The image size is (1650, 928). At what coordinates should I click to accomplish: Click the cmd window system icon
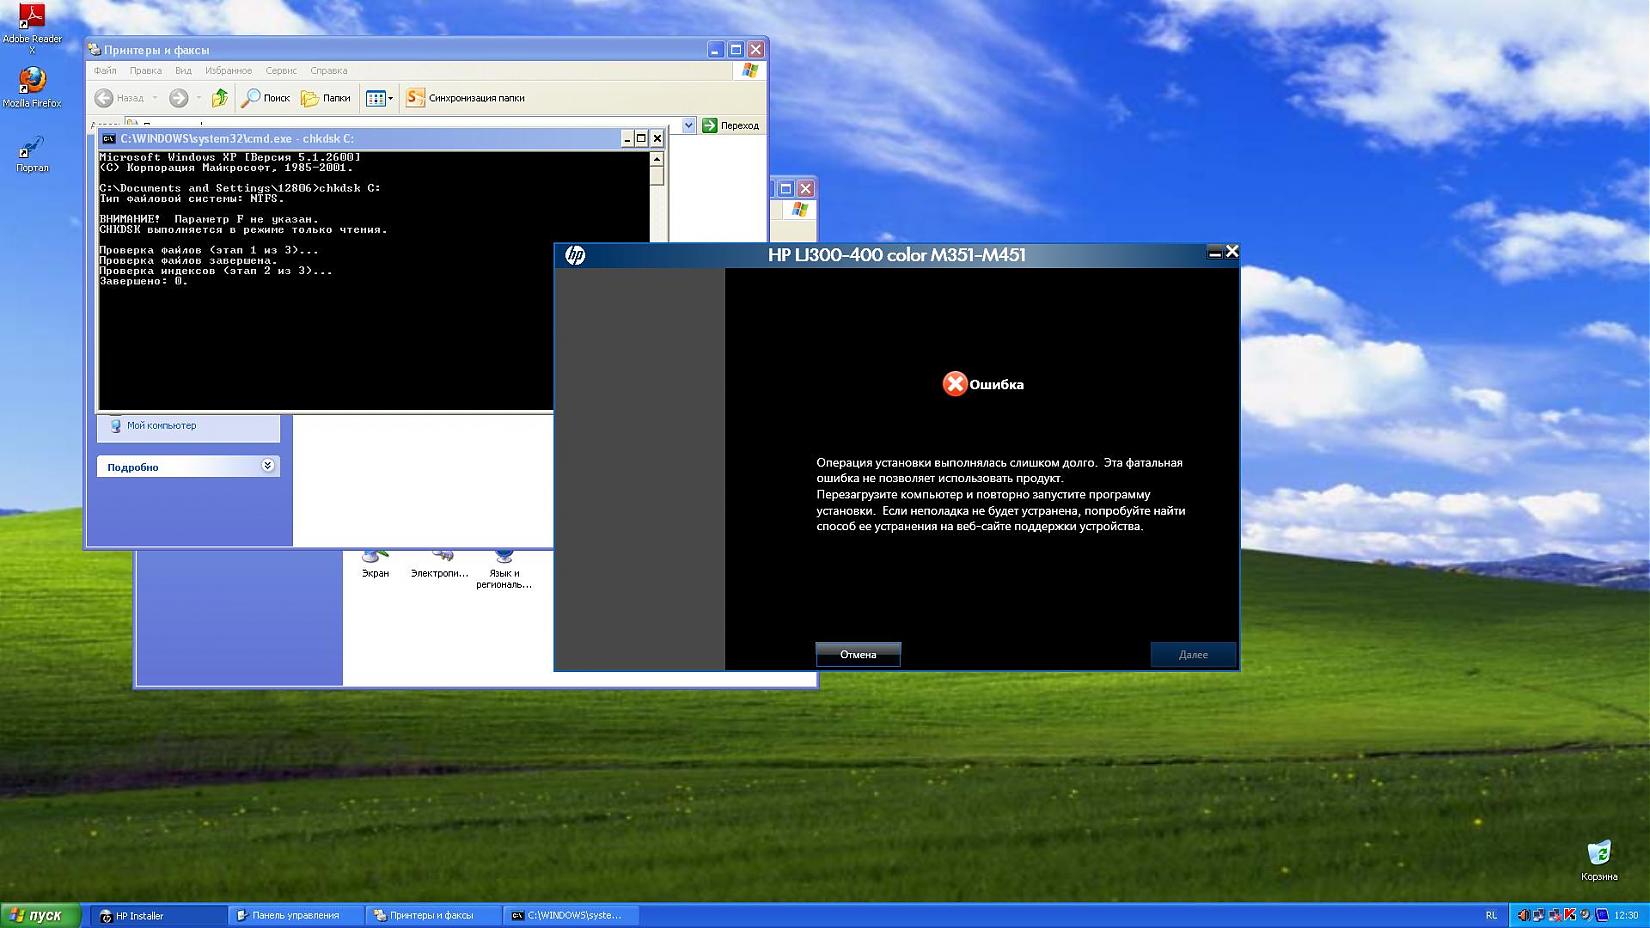click(x=109, y=139)
